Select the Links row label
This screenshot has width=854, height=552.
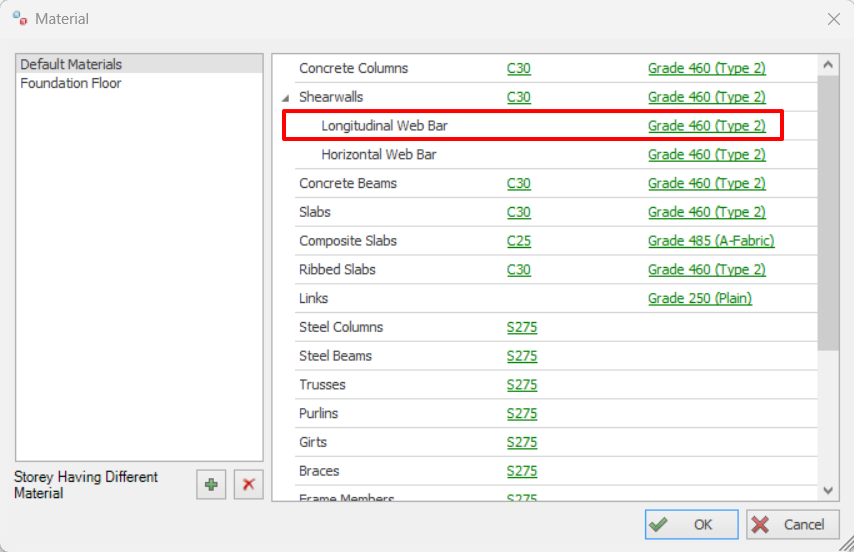point(313,299)
